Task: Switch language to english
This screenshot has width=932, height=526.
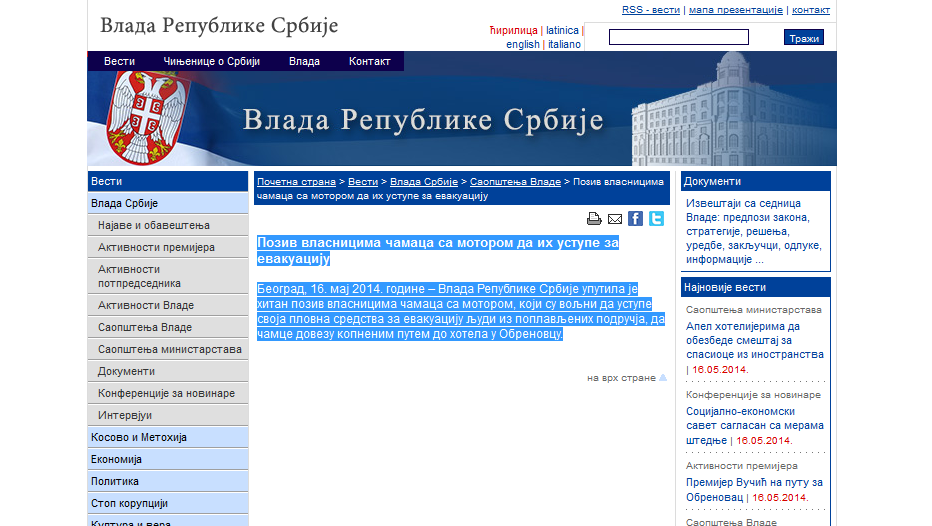Action: tap(522, 44)
